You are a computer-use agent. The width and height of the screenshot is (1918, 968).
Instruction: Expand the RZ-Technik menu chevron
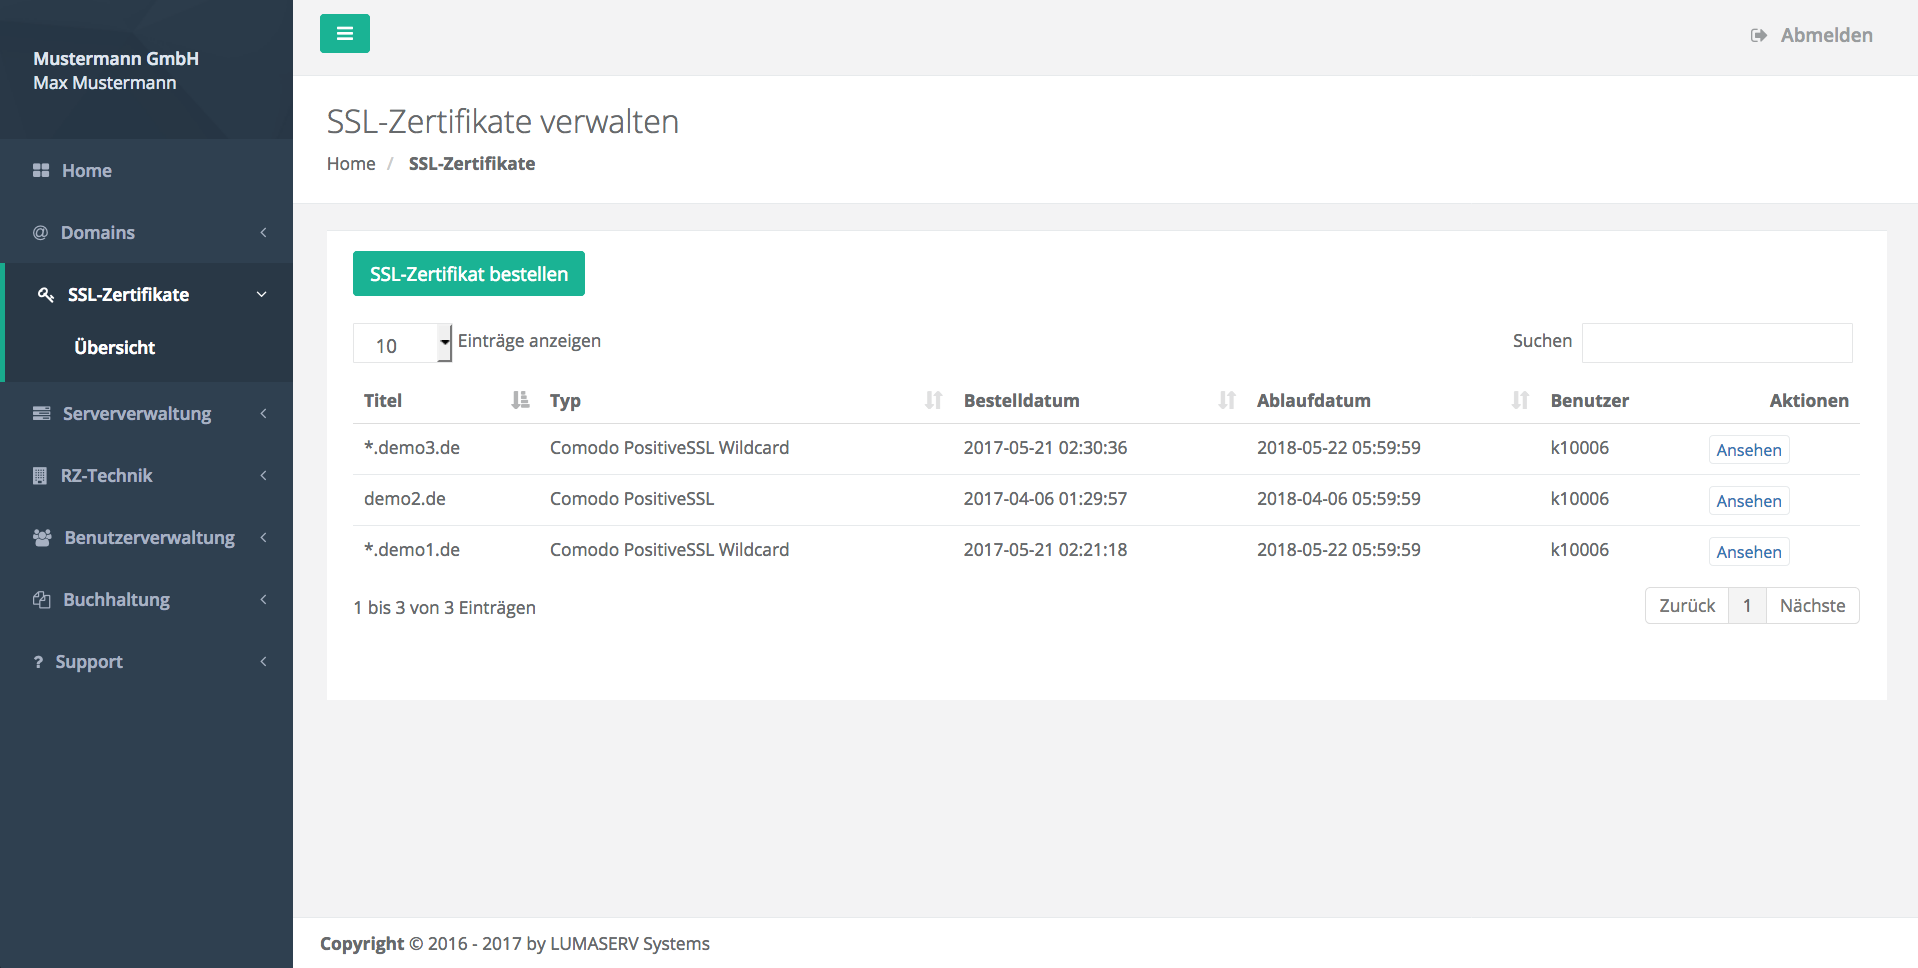[263, 476]
